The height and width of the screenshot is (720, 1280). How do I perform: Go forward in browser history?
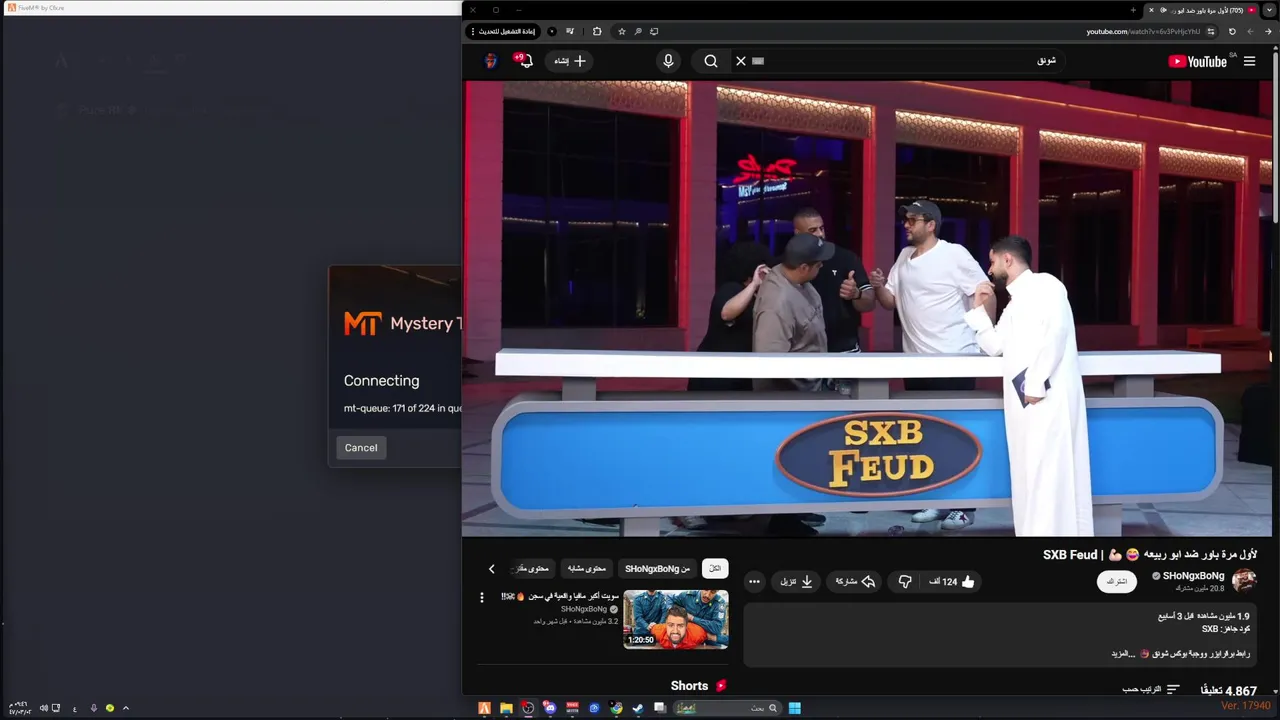(x=1250, y=31)
